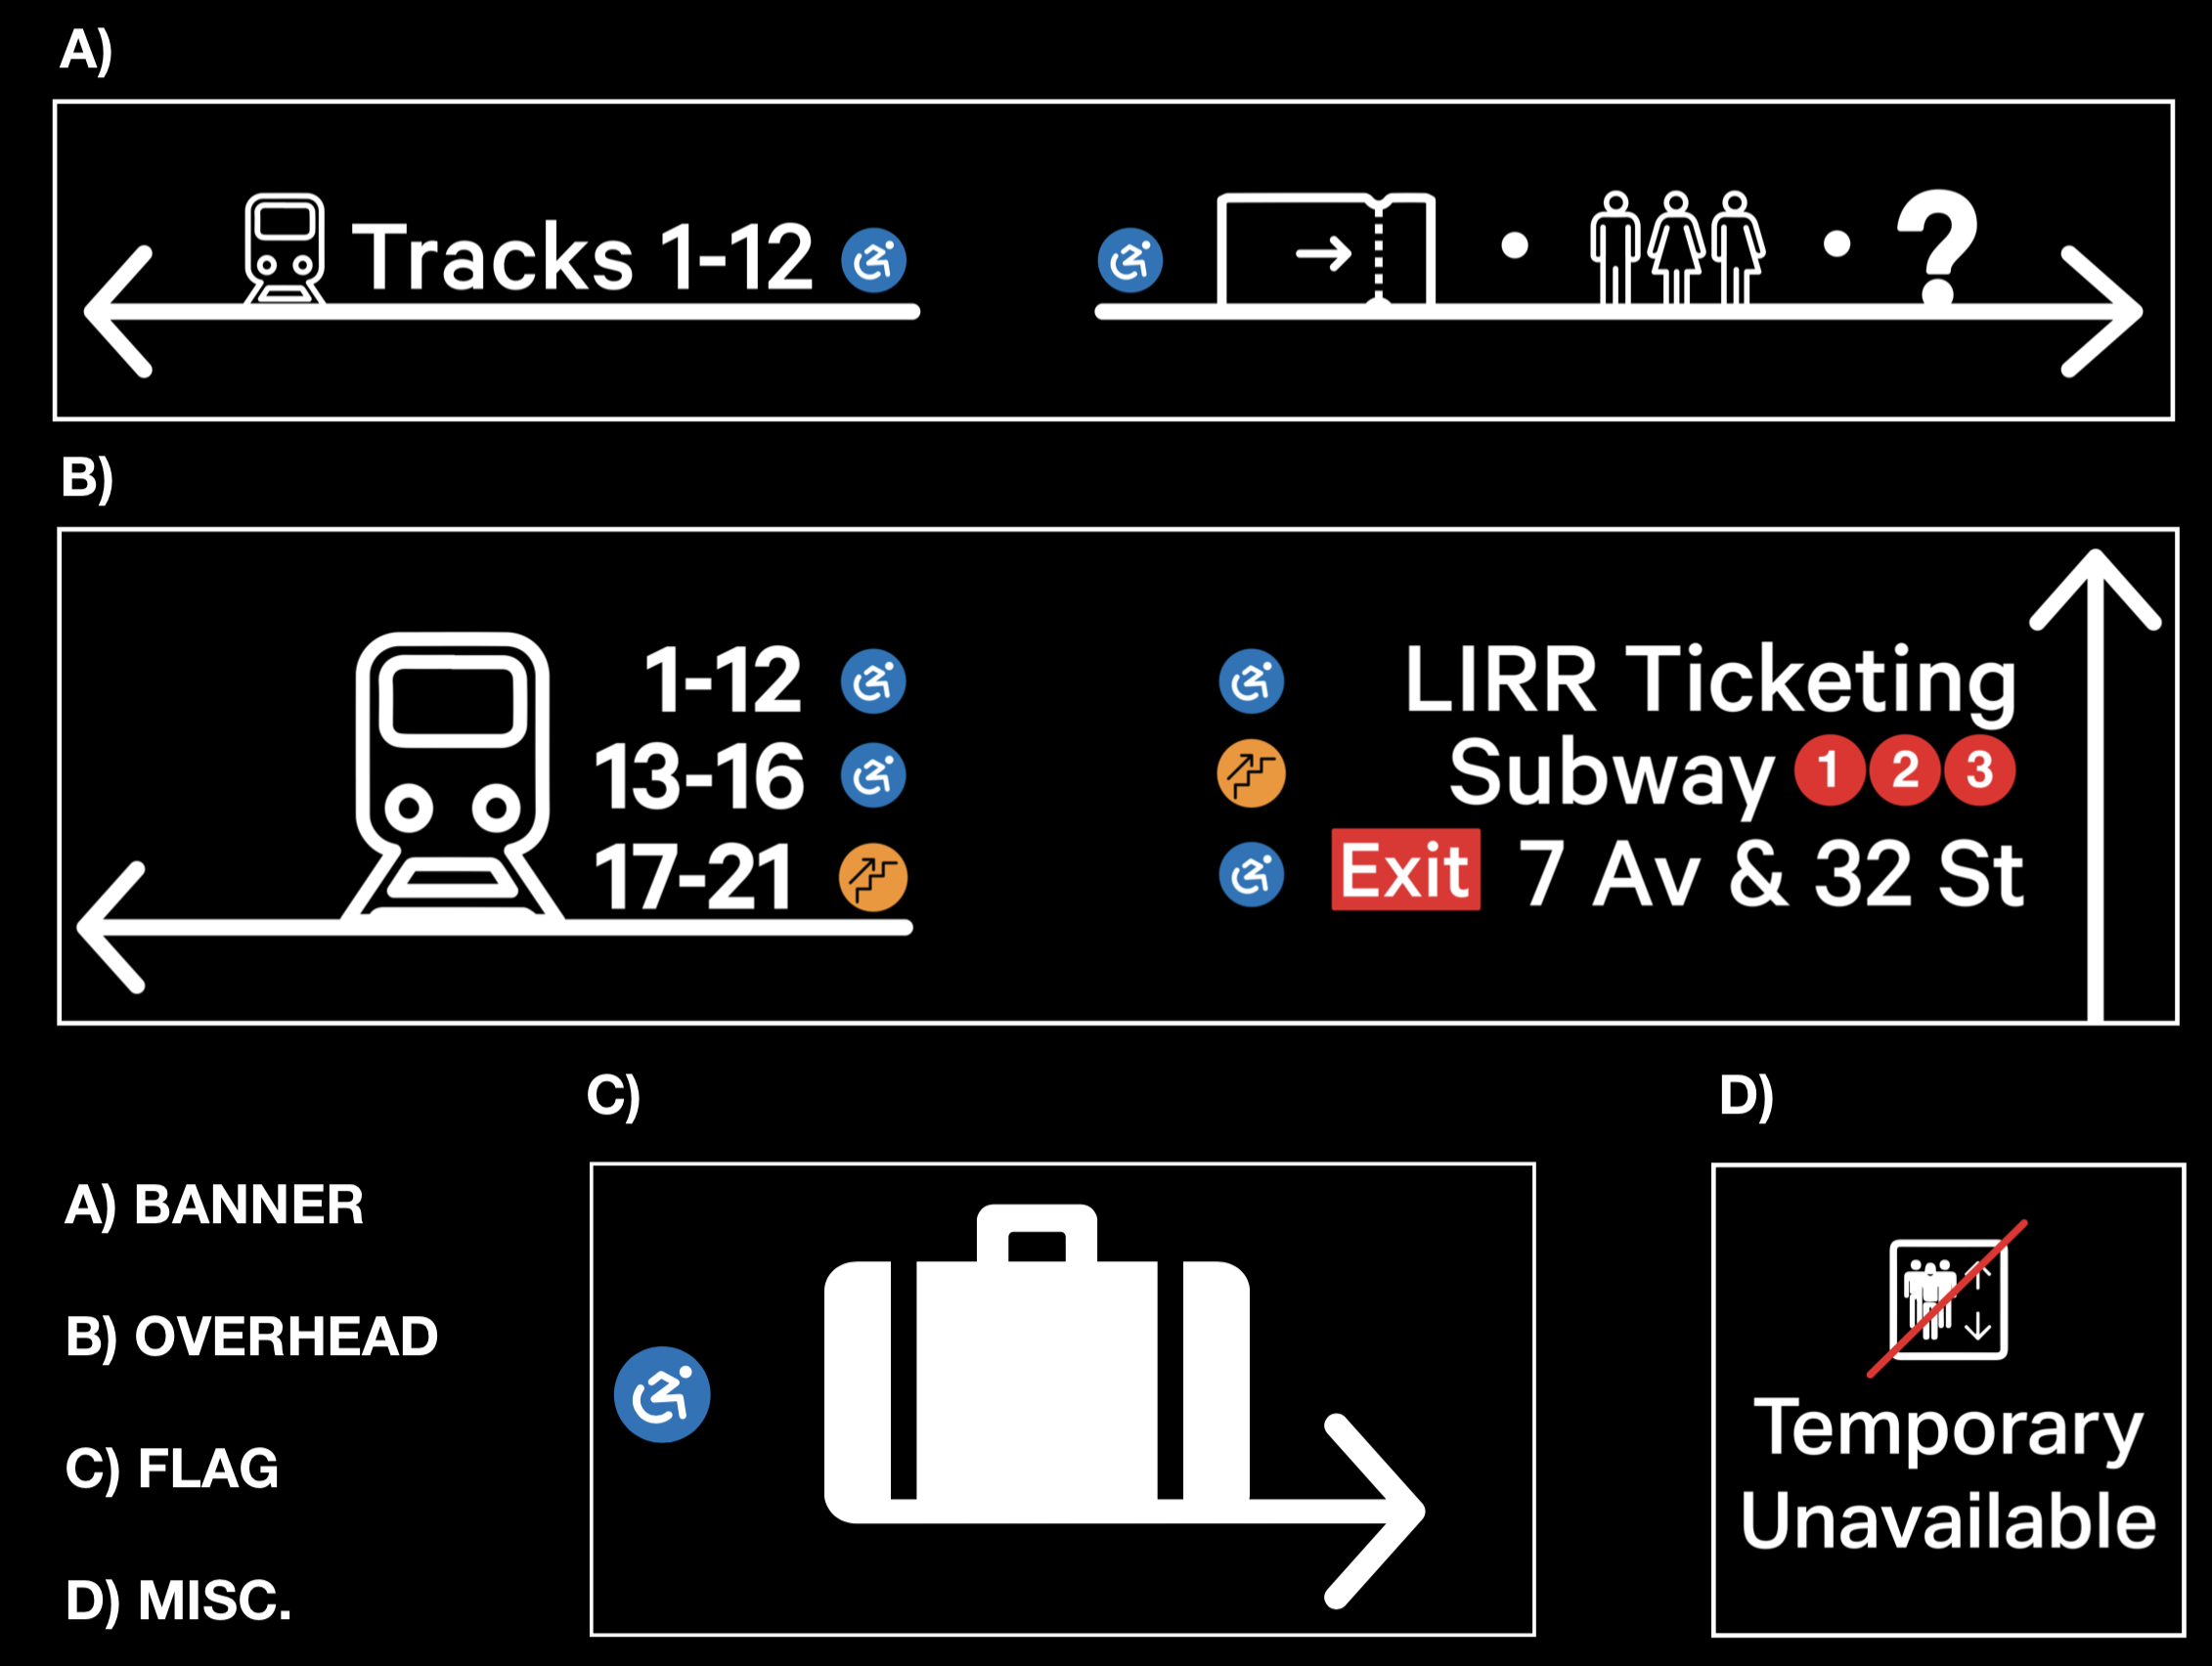This screenshot has width=2212, height=1666.
Task: Click the A) BANNER legend entry
Action: coord(214,1205)
